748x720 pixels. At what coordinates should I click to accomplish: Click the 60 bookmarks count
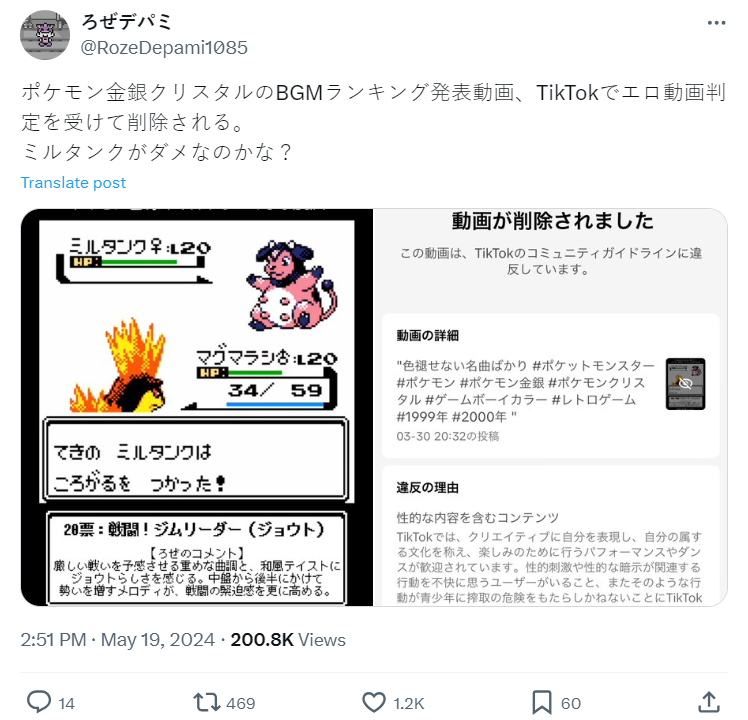coord(571,703)
